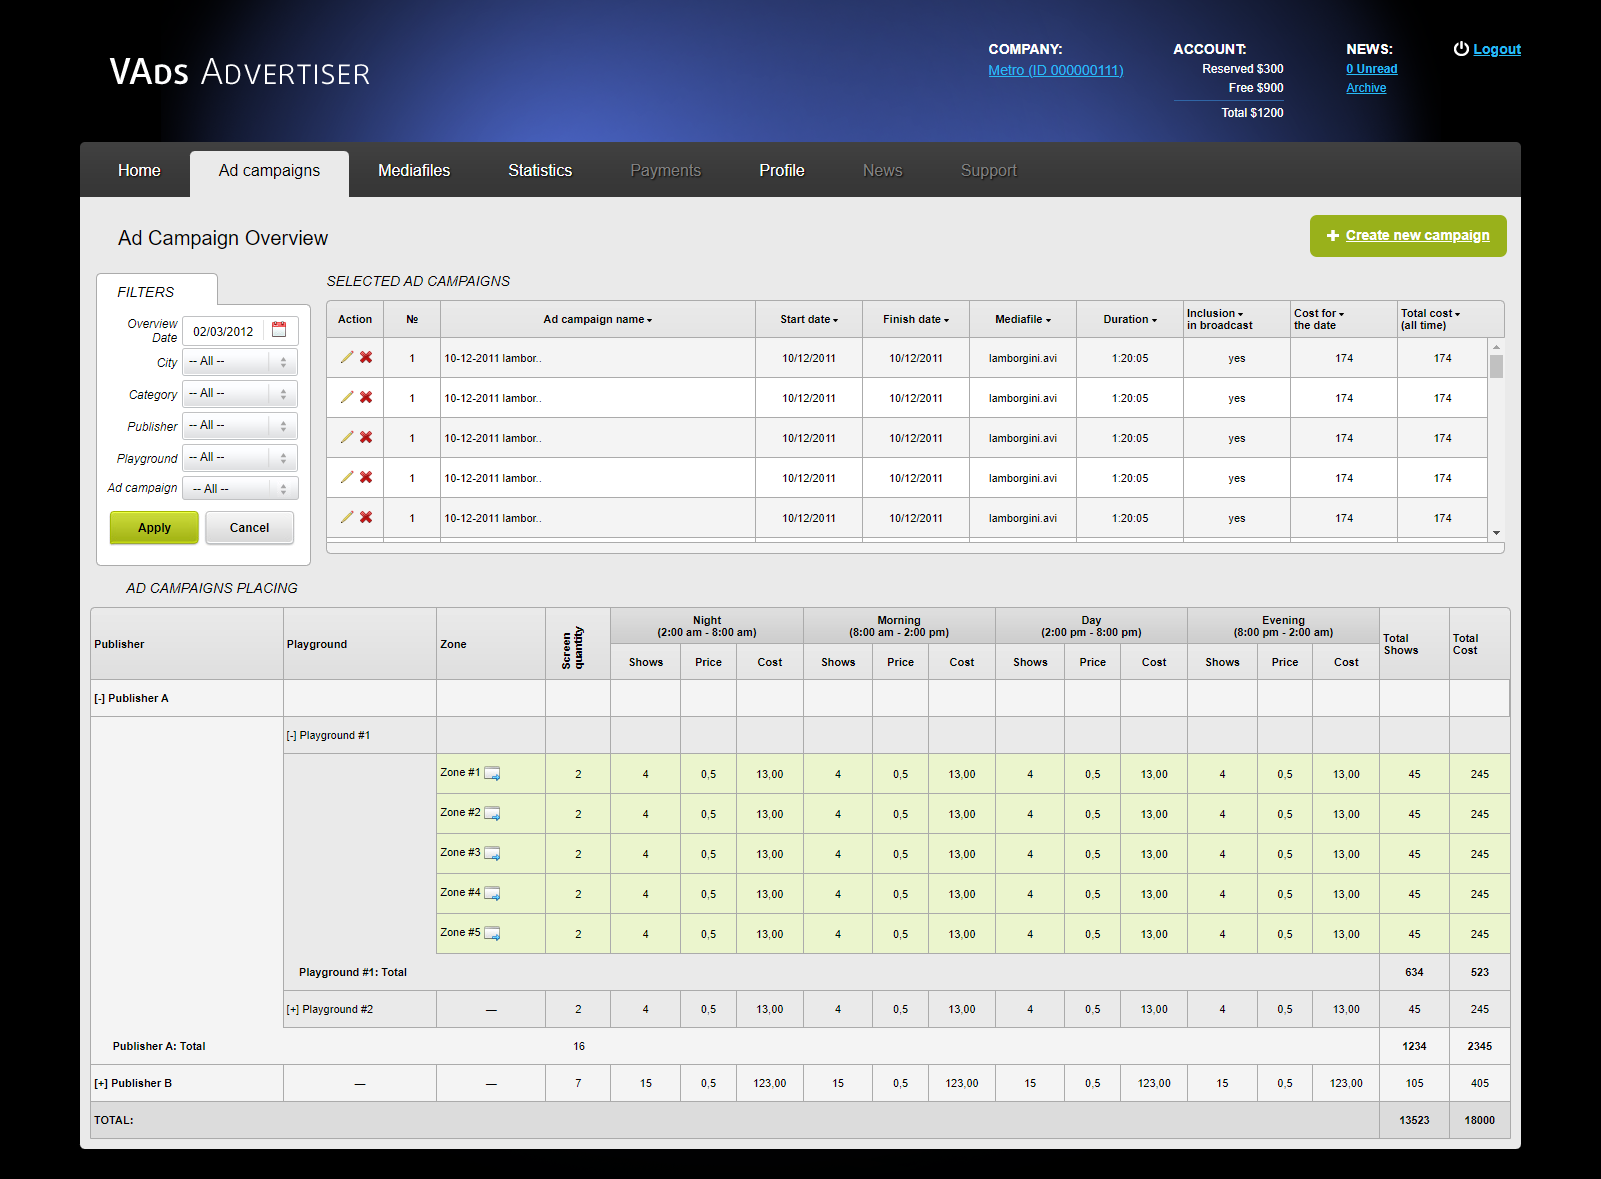Open the Profile tab
The image size is (1601, 1179).
point(782,170)
